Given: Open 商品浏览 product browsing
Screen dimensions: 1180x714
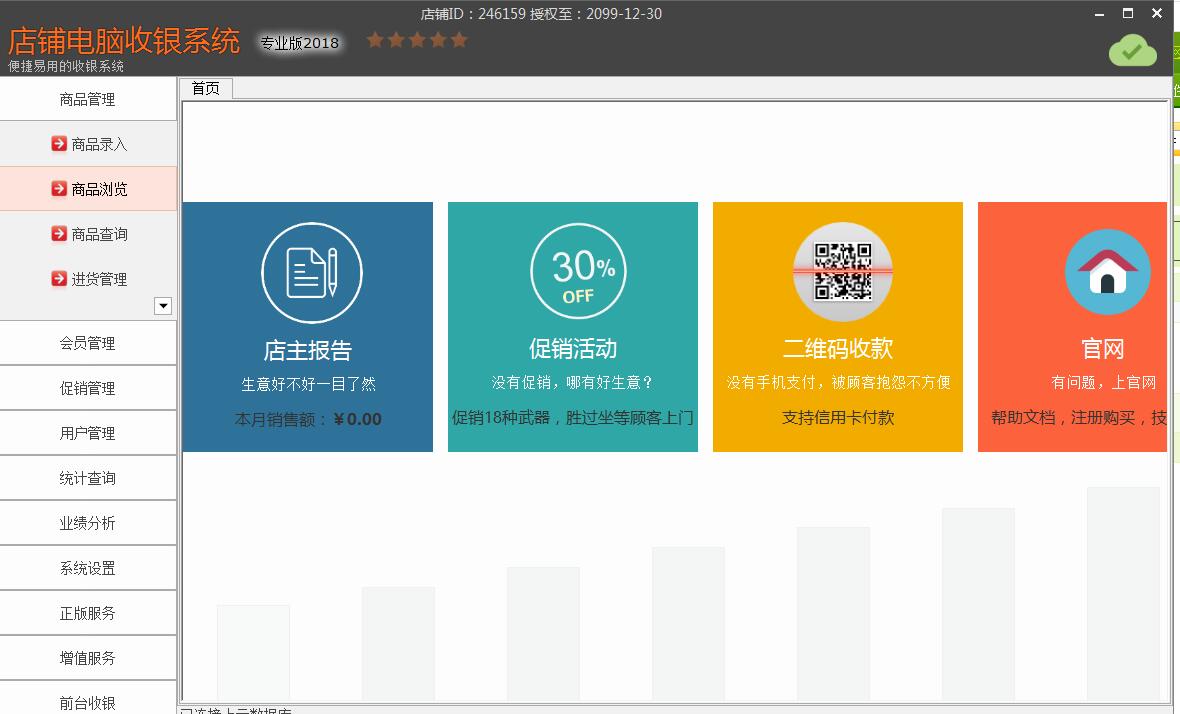Looking at the screenshot, I should coord(88,189).
